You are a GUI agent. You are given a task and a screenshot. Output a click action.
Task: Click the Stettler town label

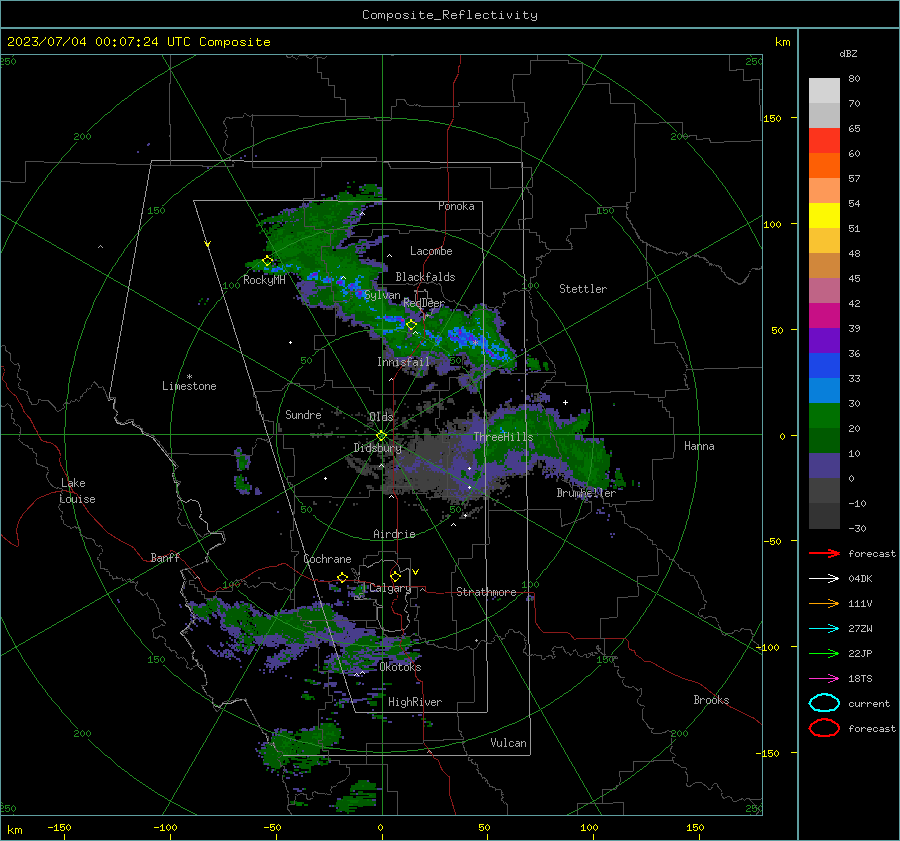(x=583, y=289)
